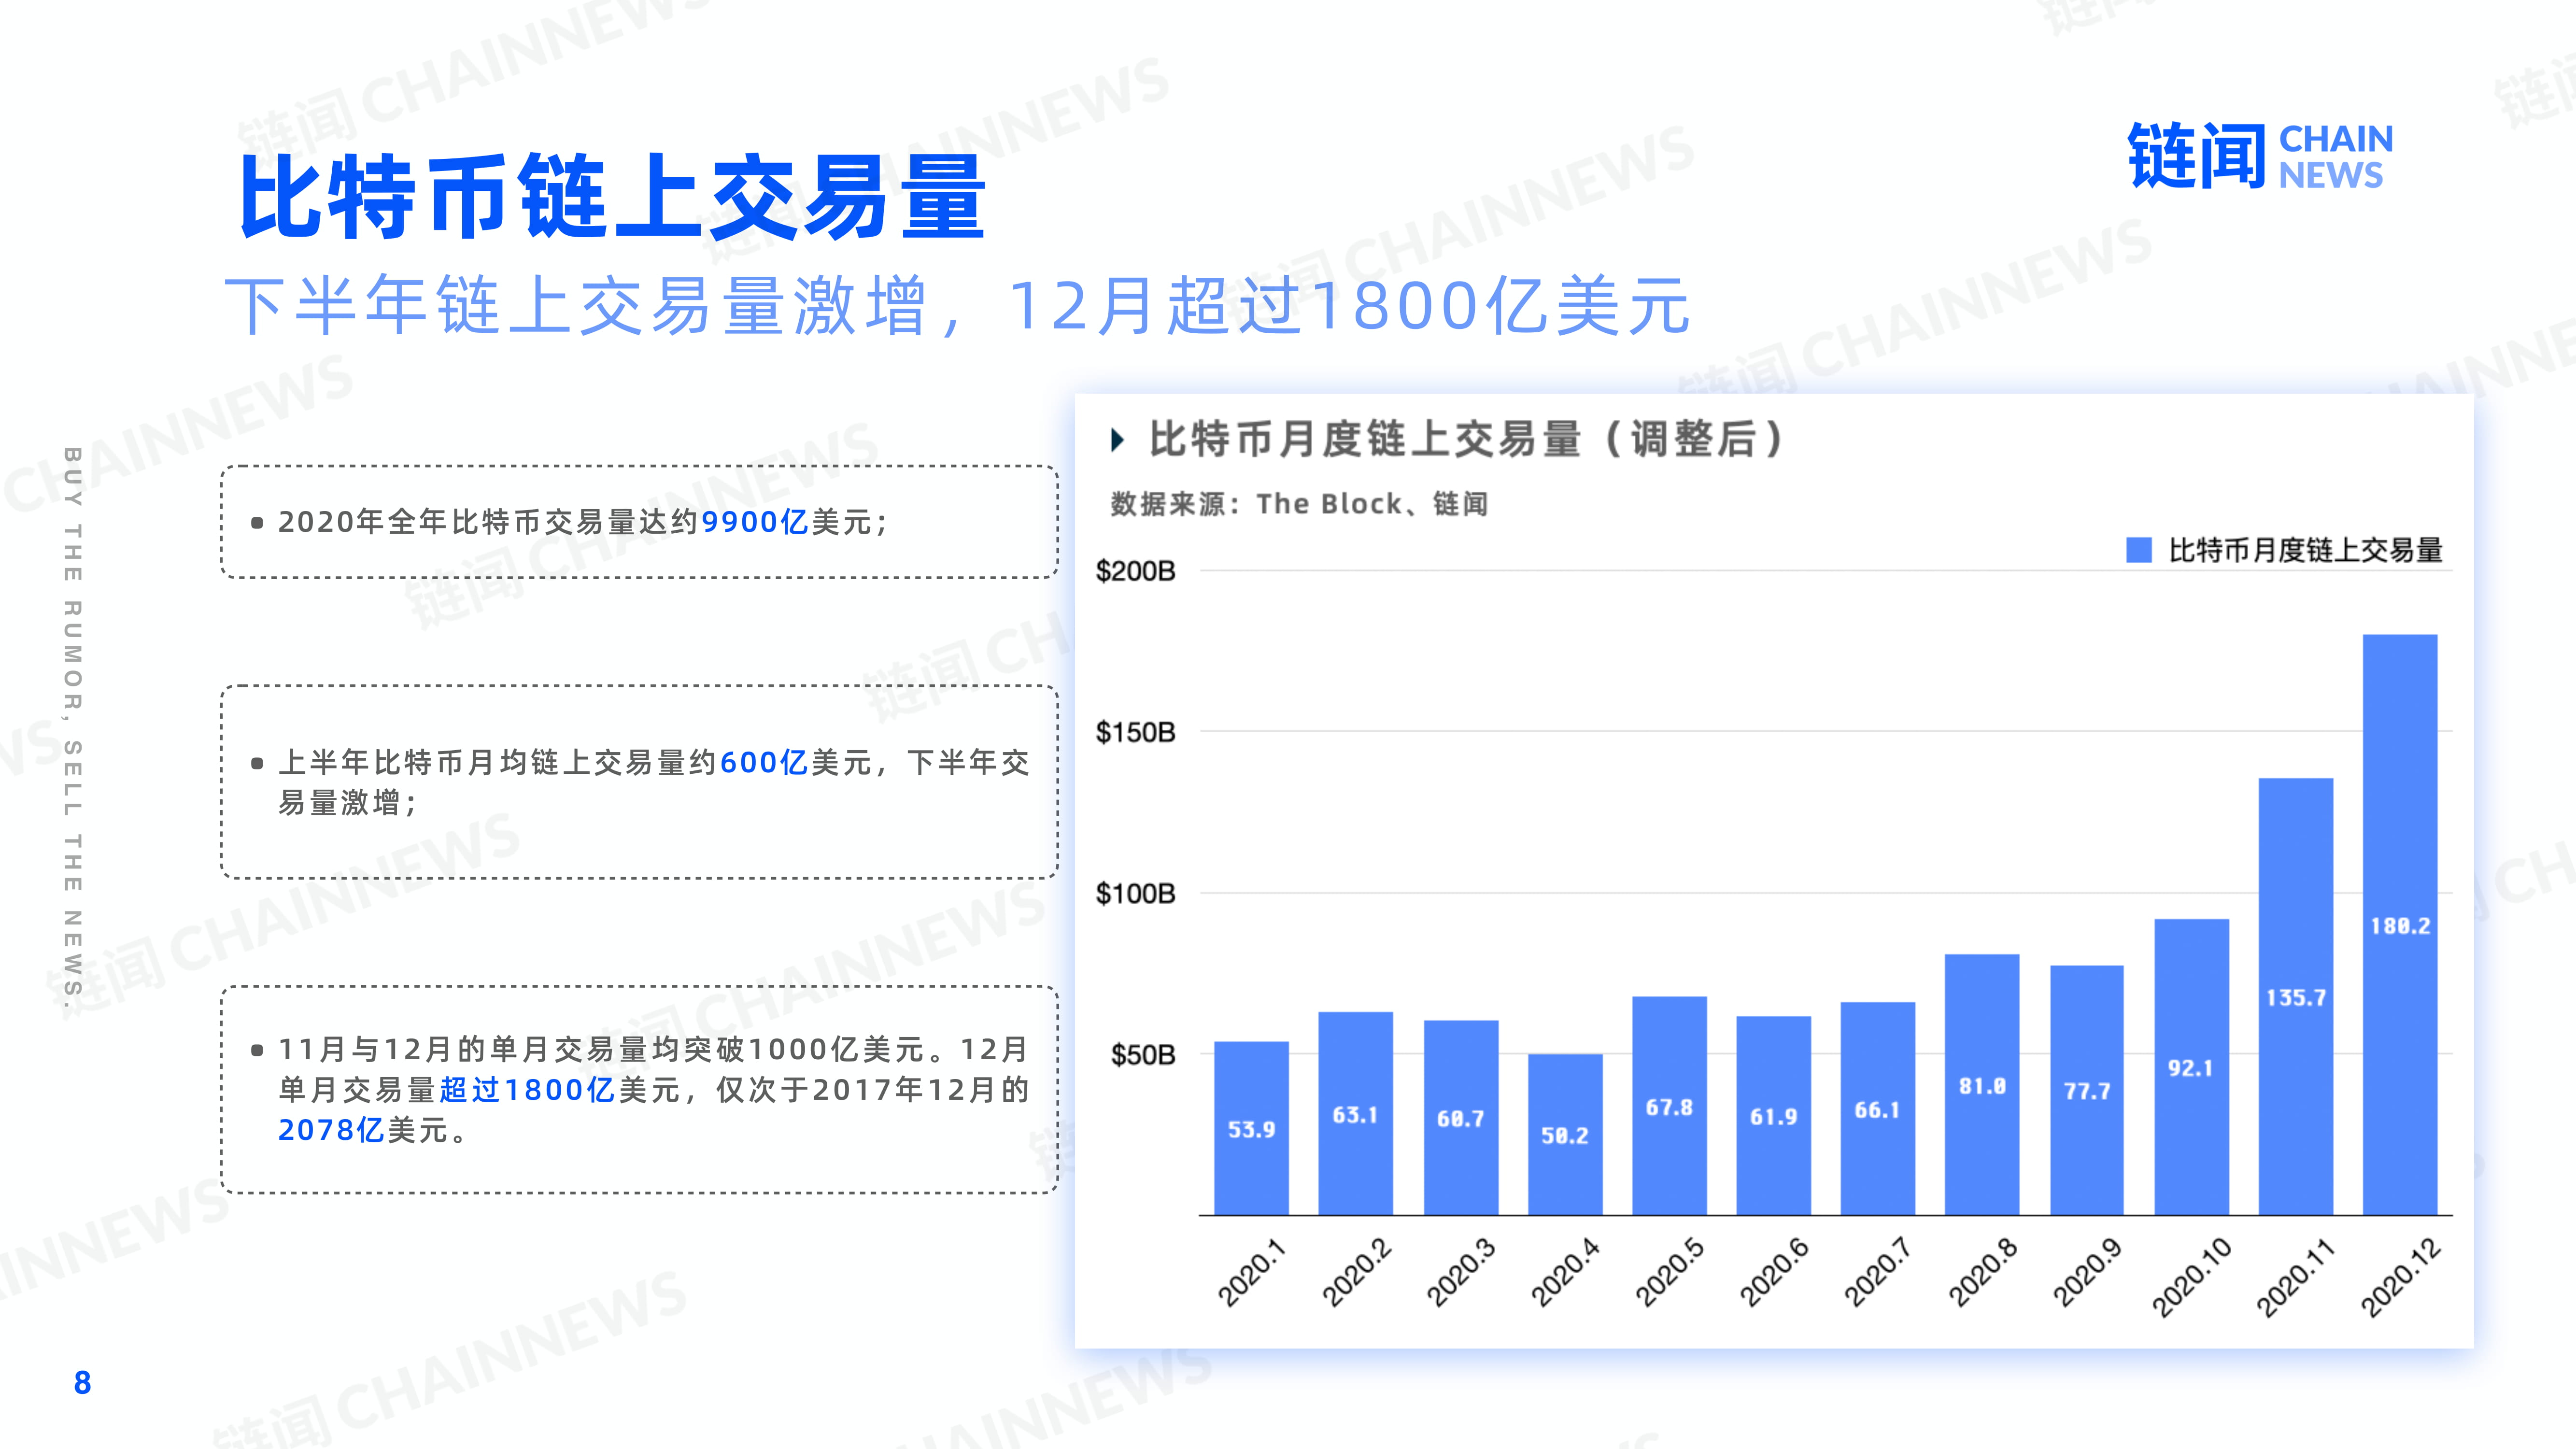Click the chart title 比特币月度链上交易量（调整后）
Screen dimensions: 2576x1449
1467,439
